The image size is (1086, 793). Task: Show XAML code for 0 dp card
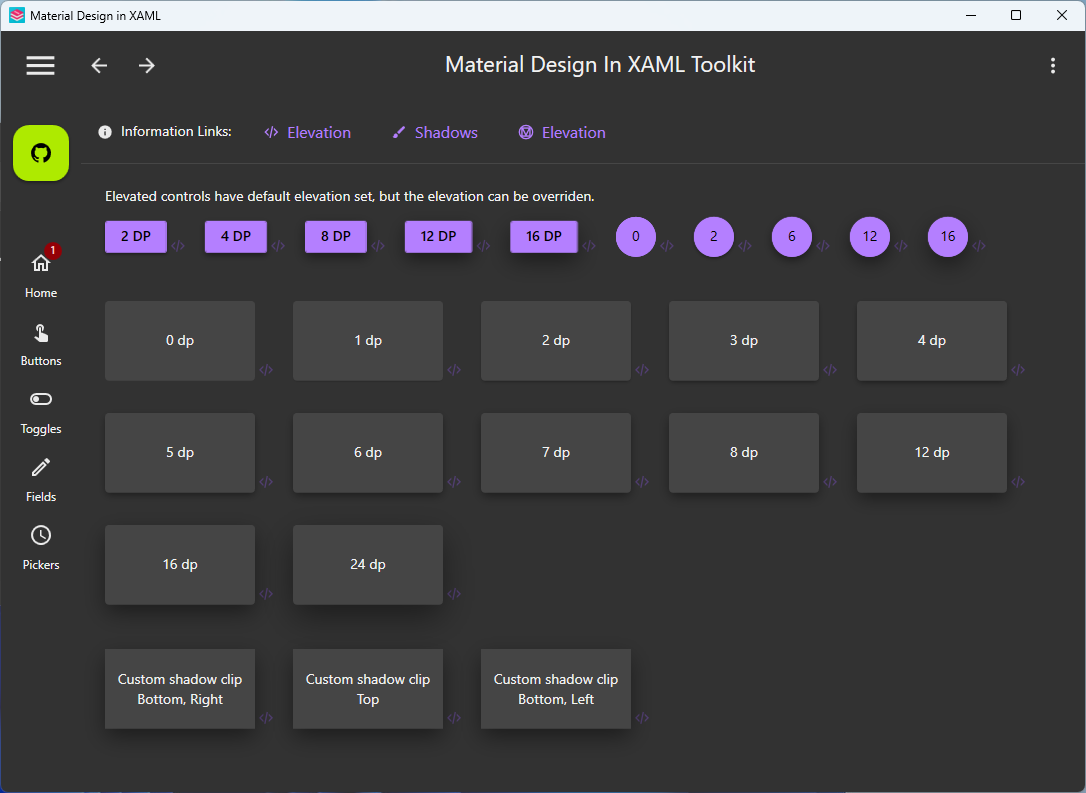(x=266, y=370)
